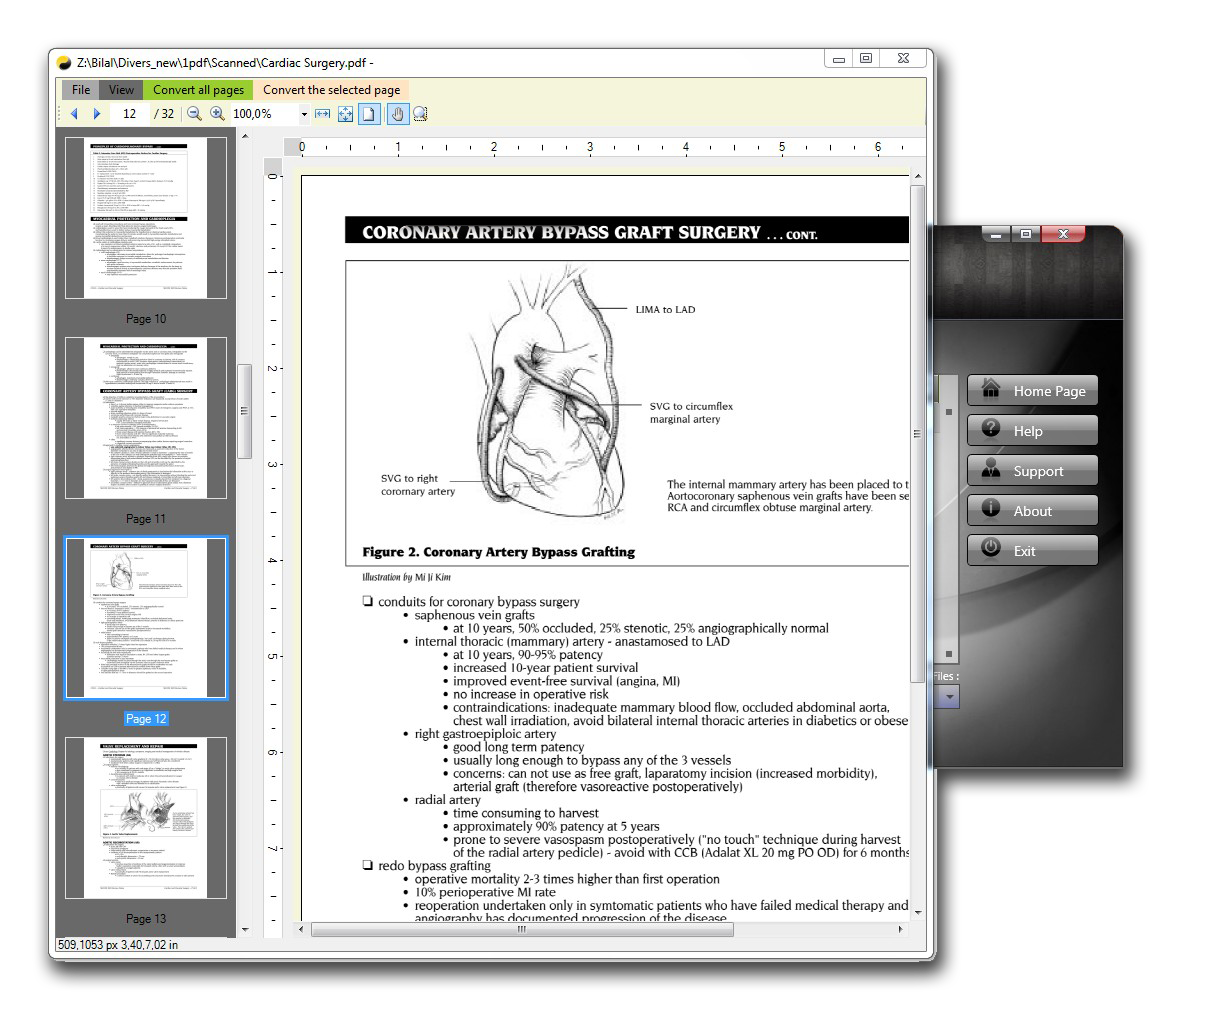Select the hand pan tool
Viewport: 1225px width, 1019px height.
tap(397, 114)
